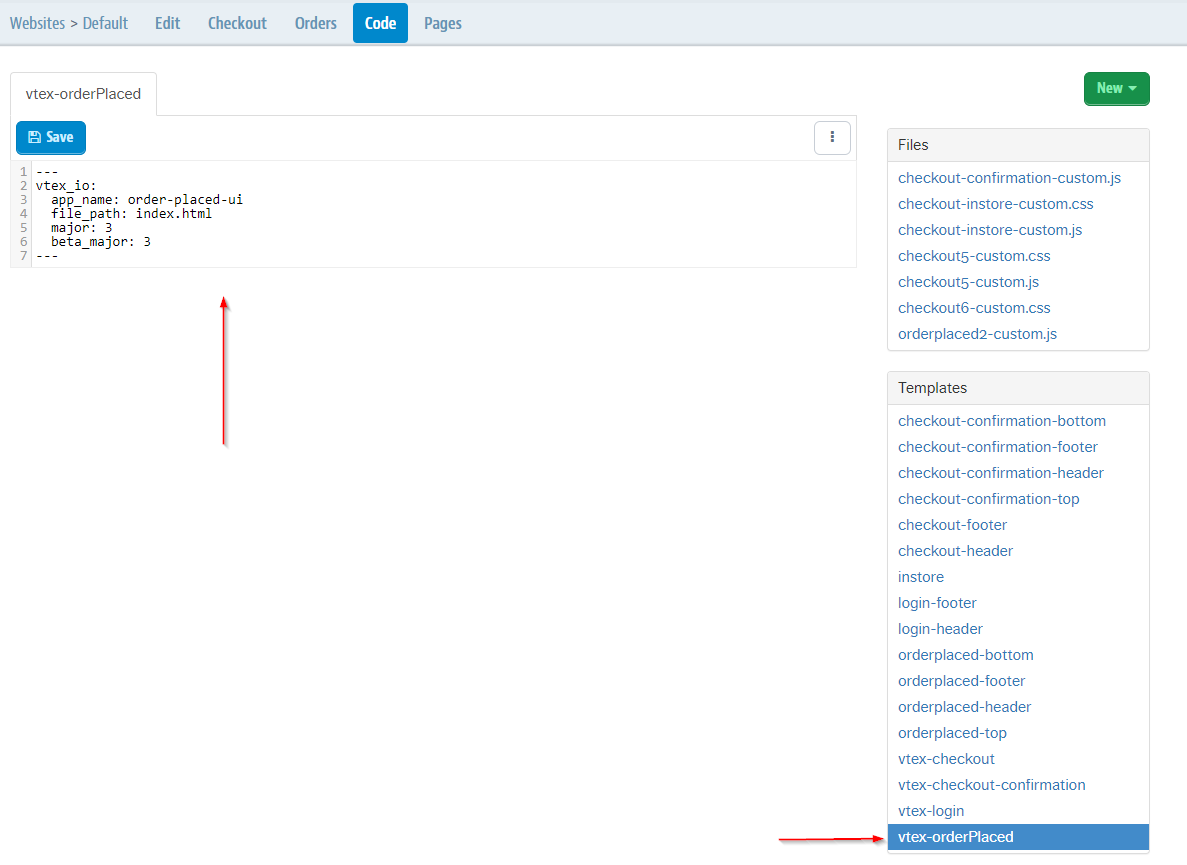The width and height of the screenshot is (1187, 865).
Task: Open orderplaced2-custom.js file
Action: pyautogui.click(x=977, y=334)
